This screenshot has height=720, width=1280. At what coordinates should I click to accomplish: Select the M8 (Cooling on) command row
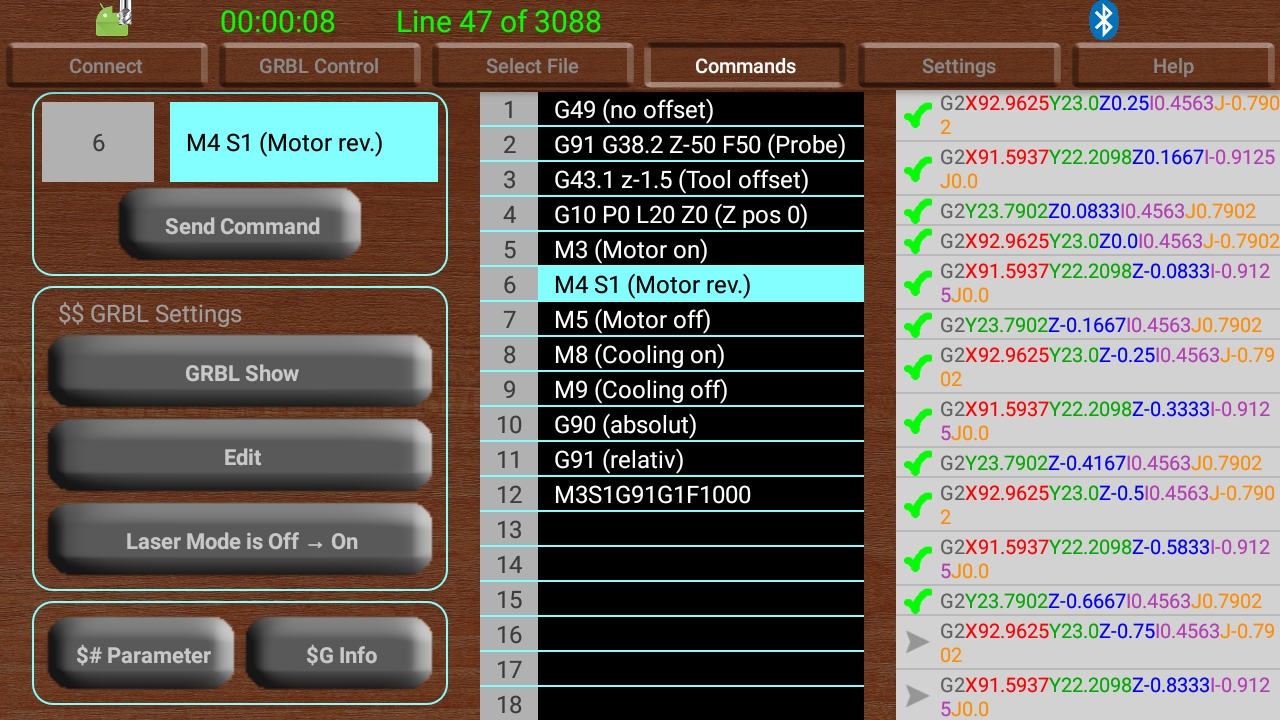point(672,355)
